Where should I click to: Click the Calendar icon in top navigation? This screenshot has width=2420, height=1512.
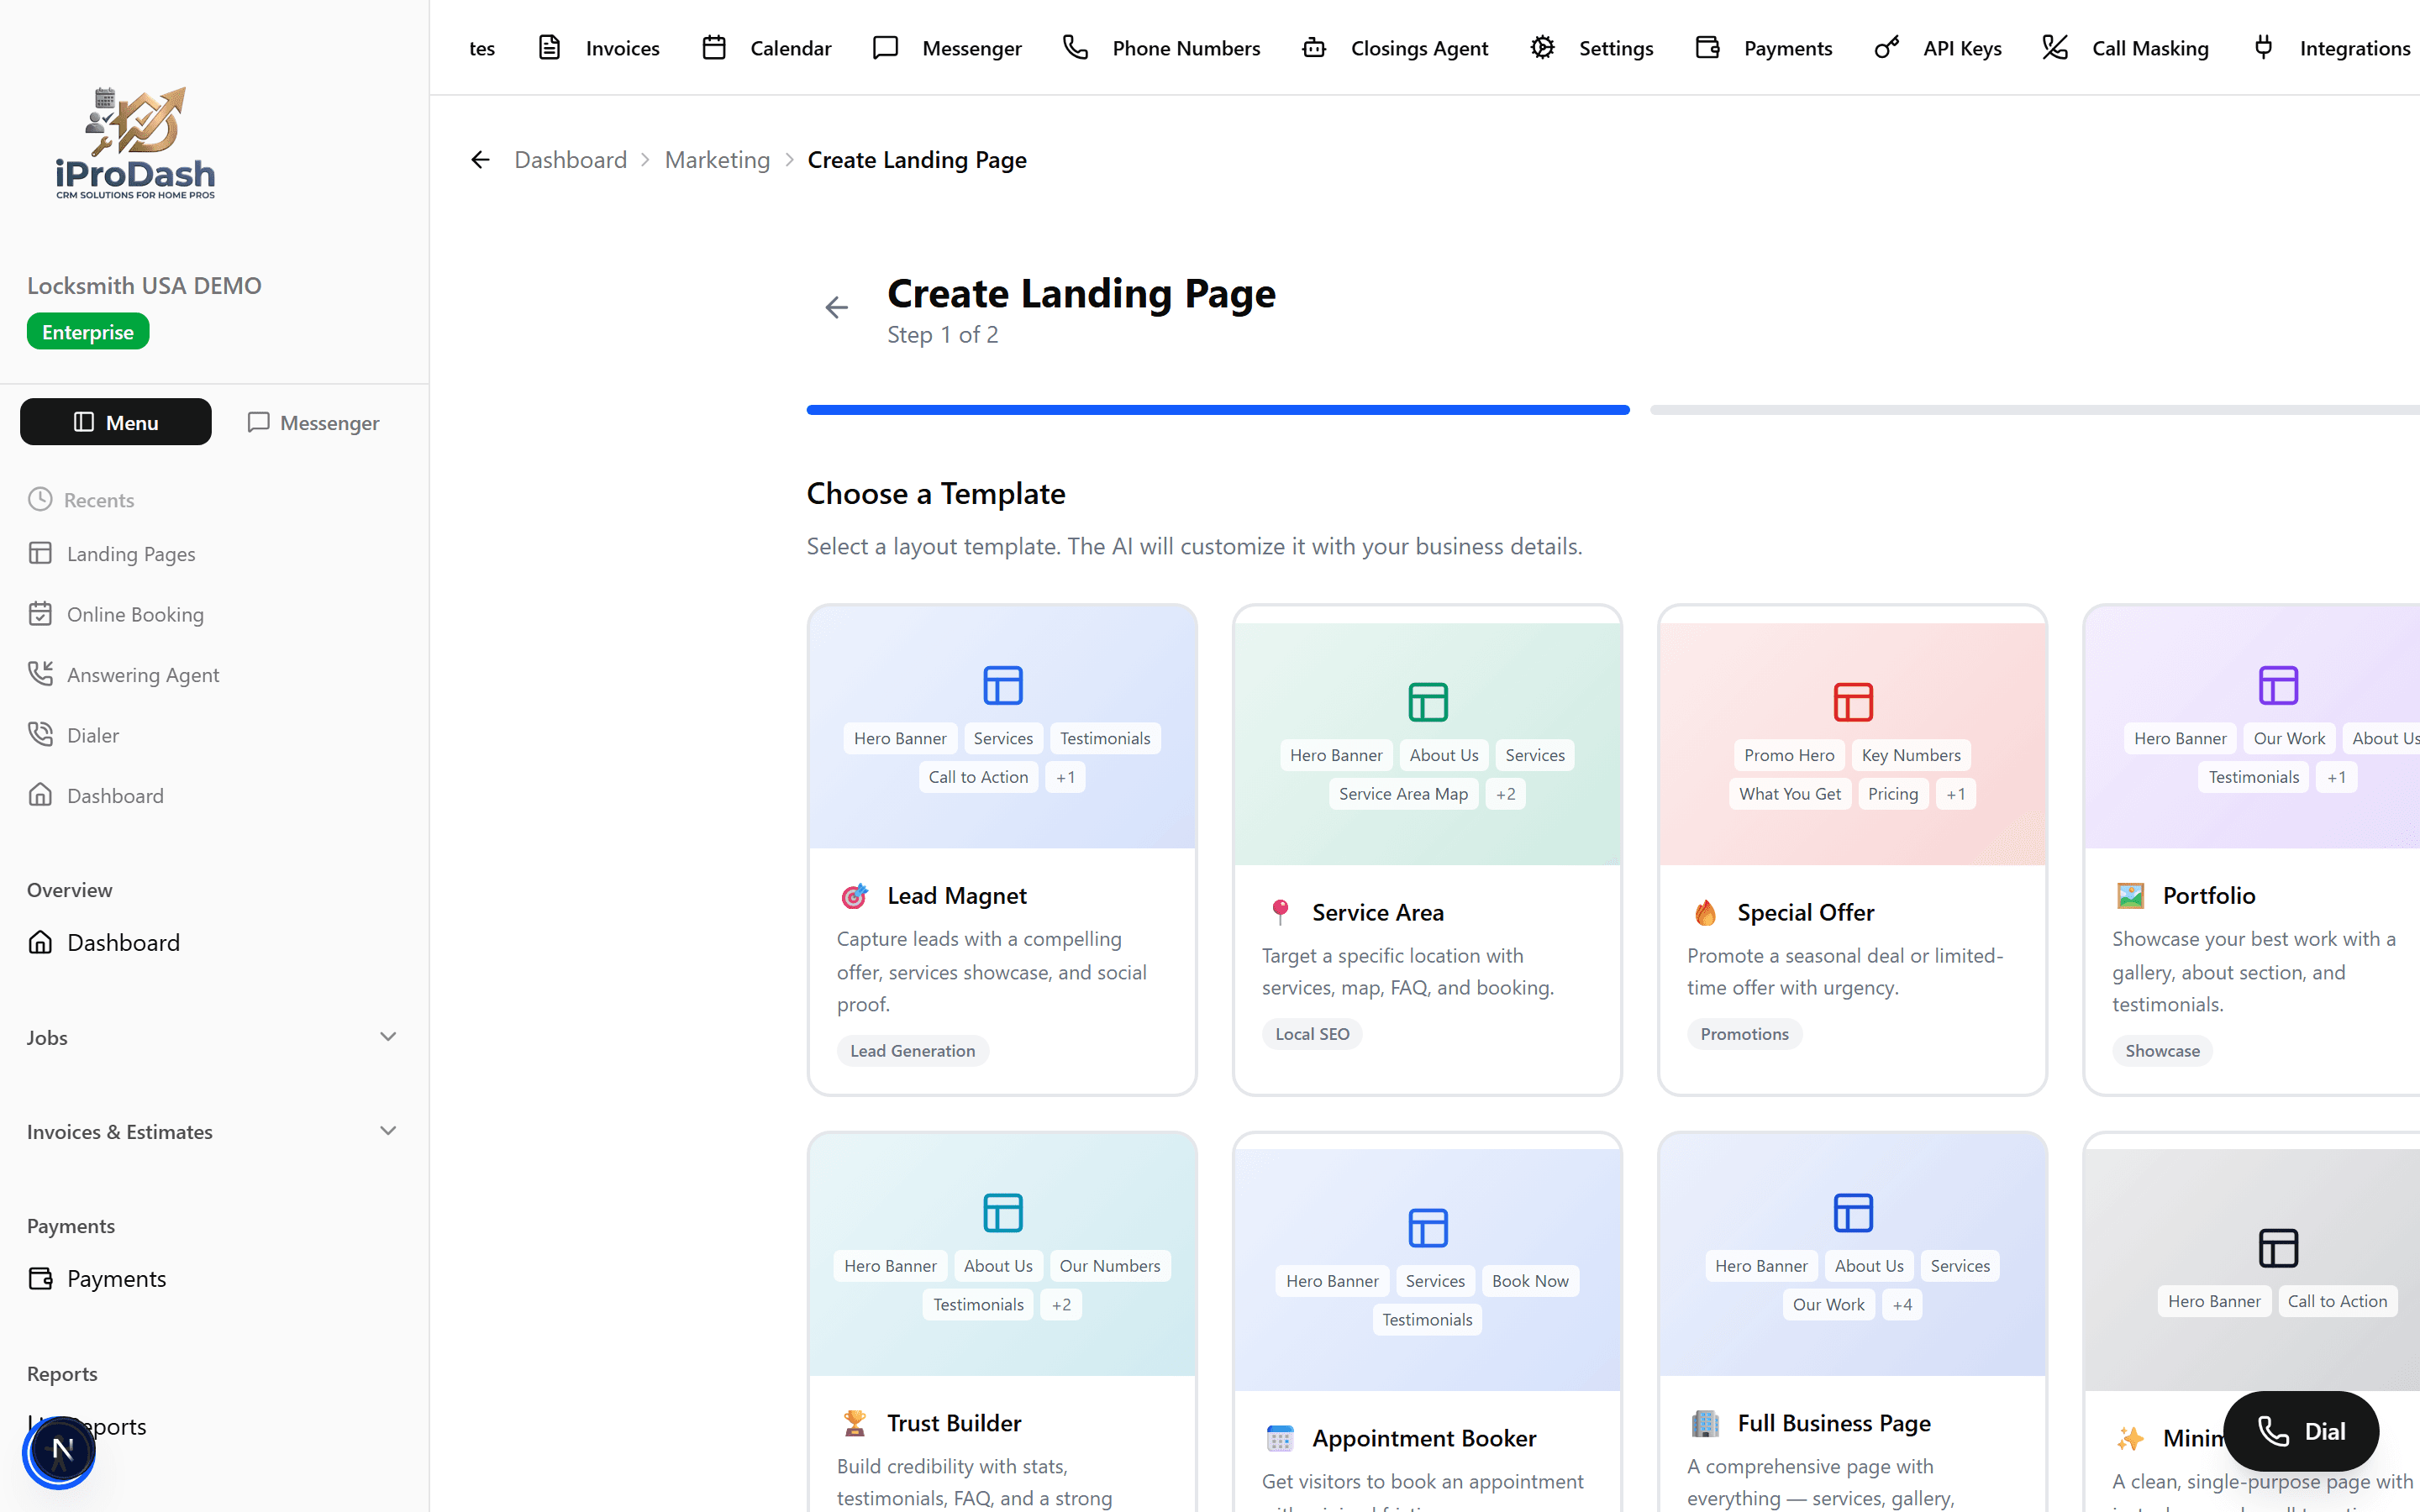[x=714, y=47]
